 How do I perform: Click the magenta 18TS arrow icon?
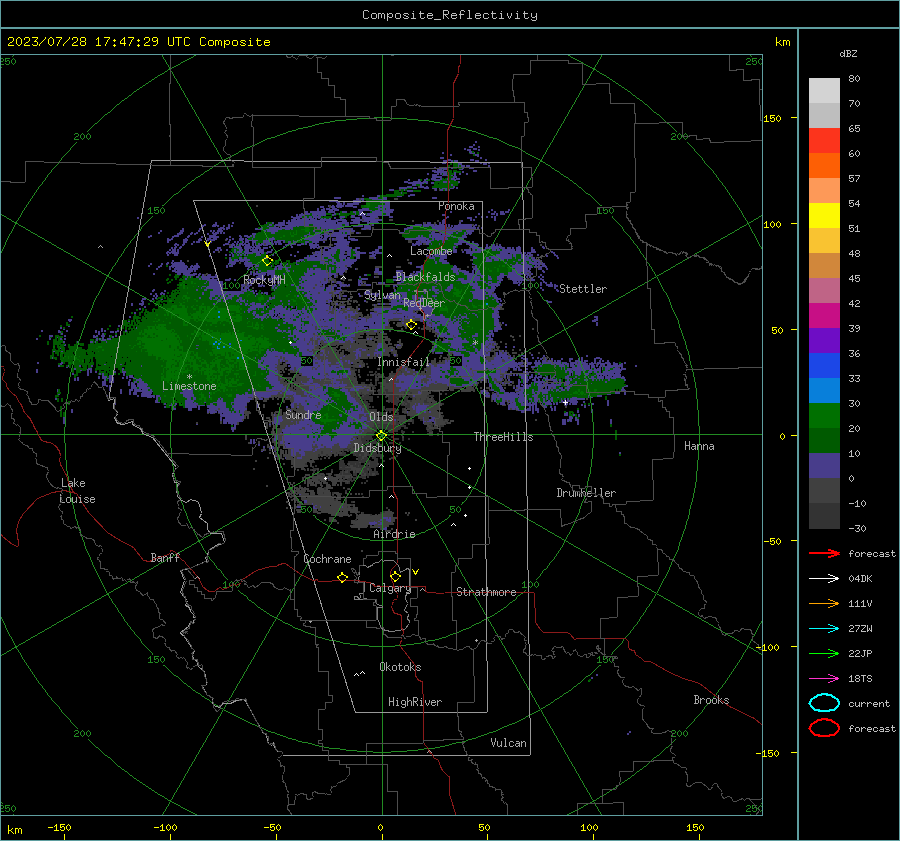point(824,679)
